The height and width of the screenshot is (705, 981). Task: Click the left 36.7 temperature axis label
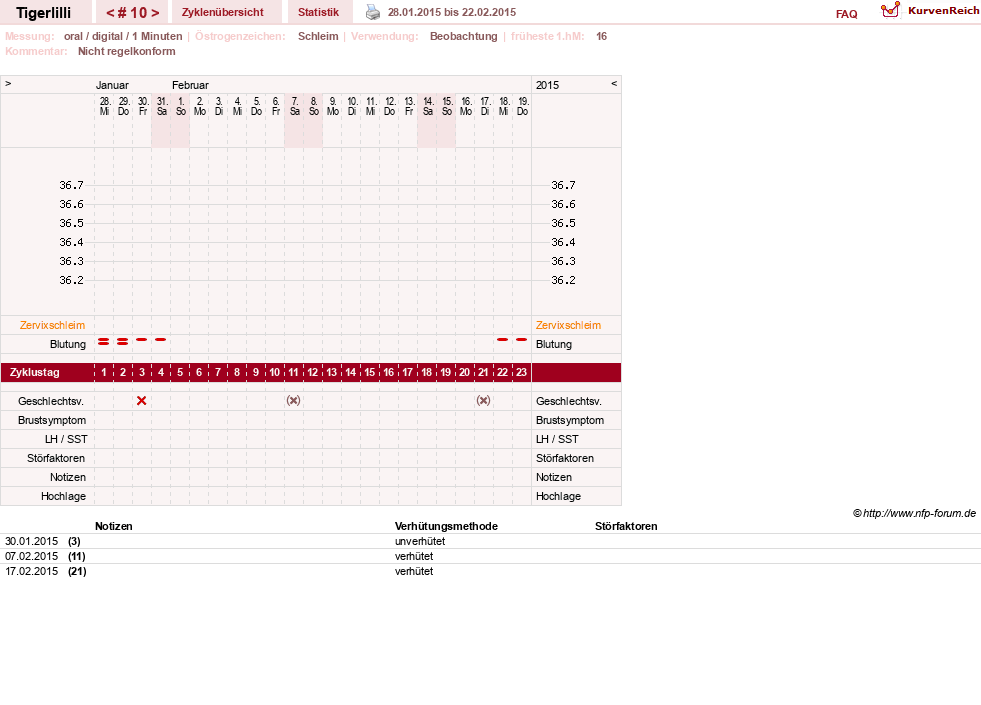coord(71,185)
